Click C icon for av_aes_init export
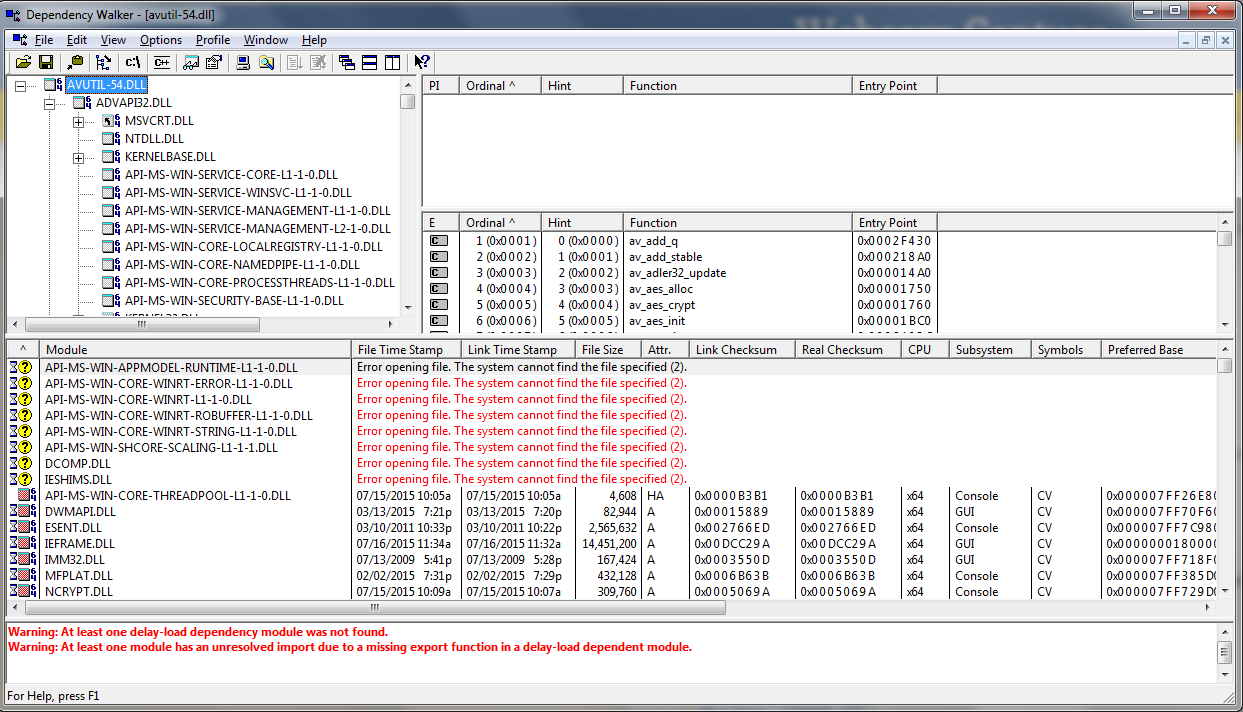 pos(438,321)
